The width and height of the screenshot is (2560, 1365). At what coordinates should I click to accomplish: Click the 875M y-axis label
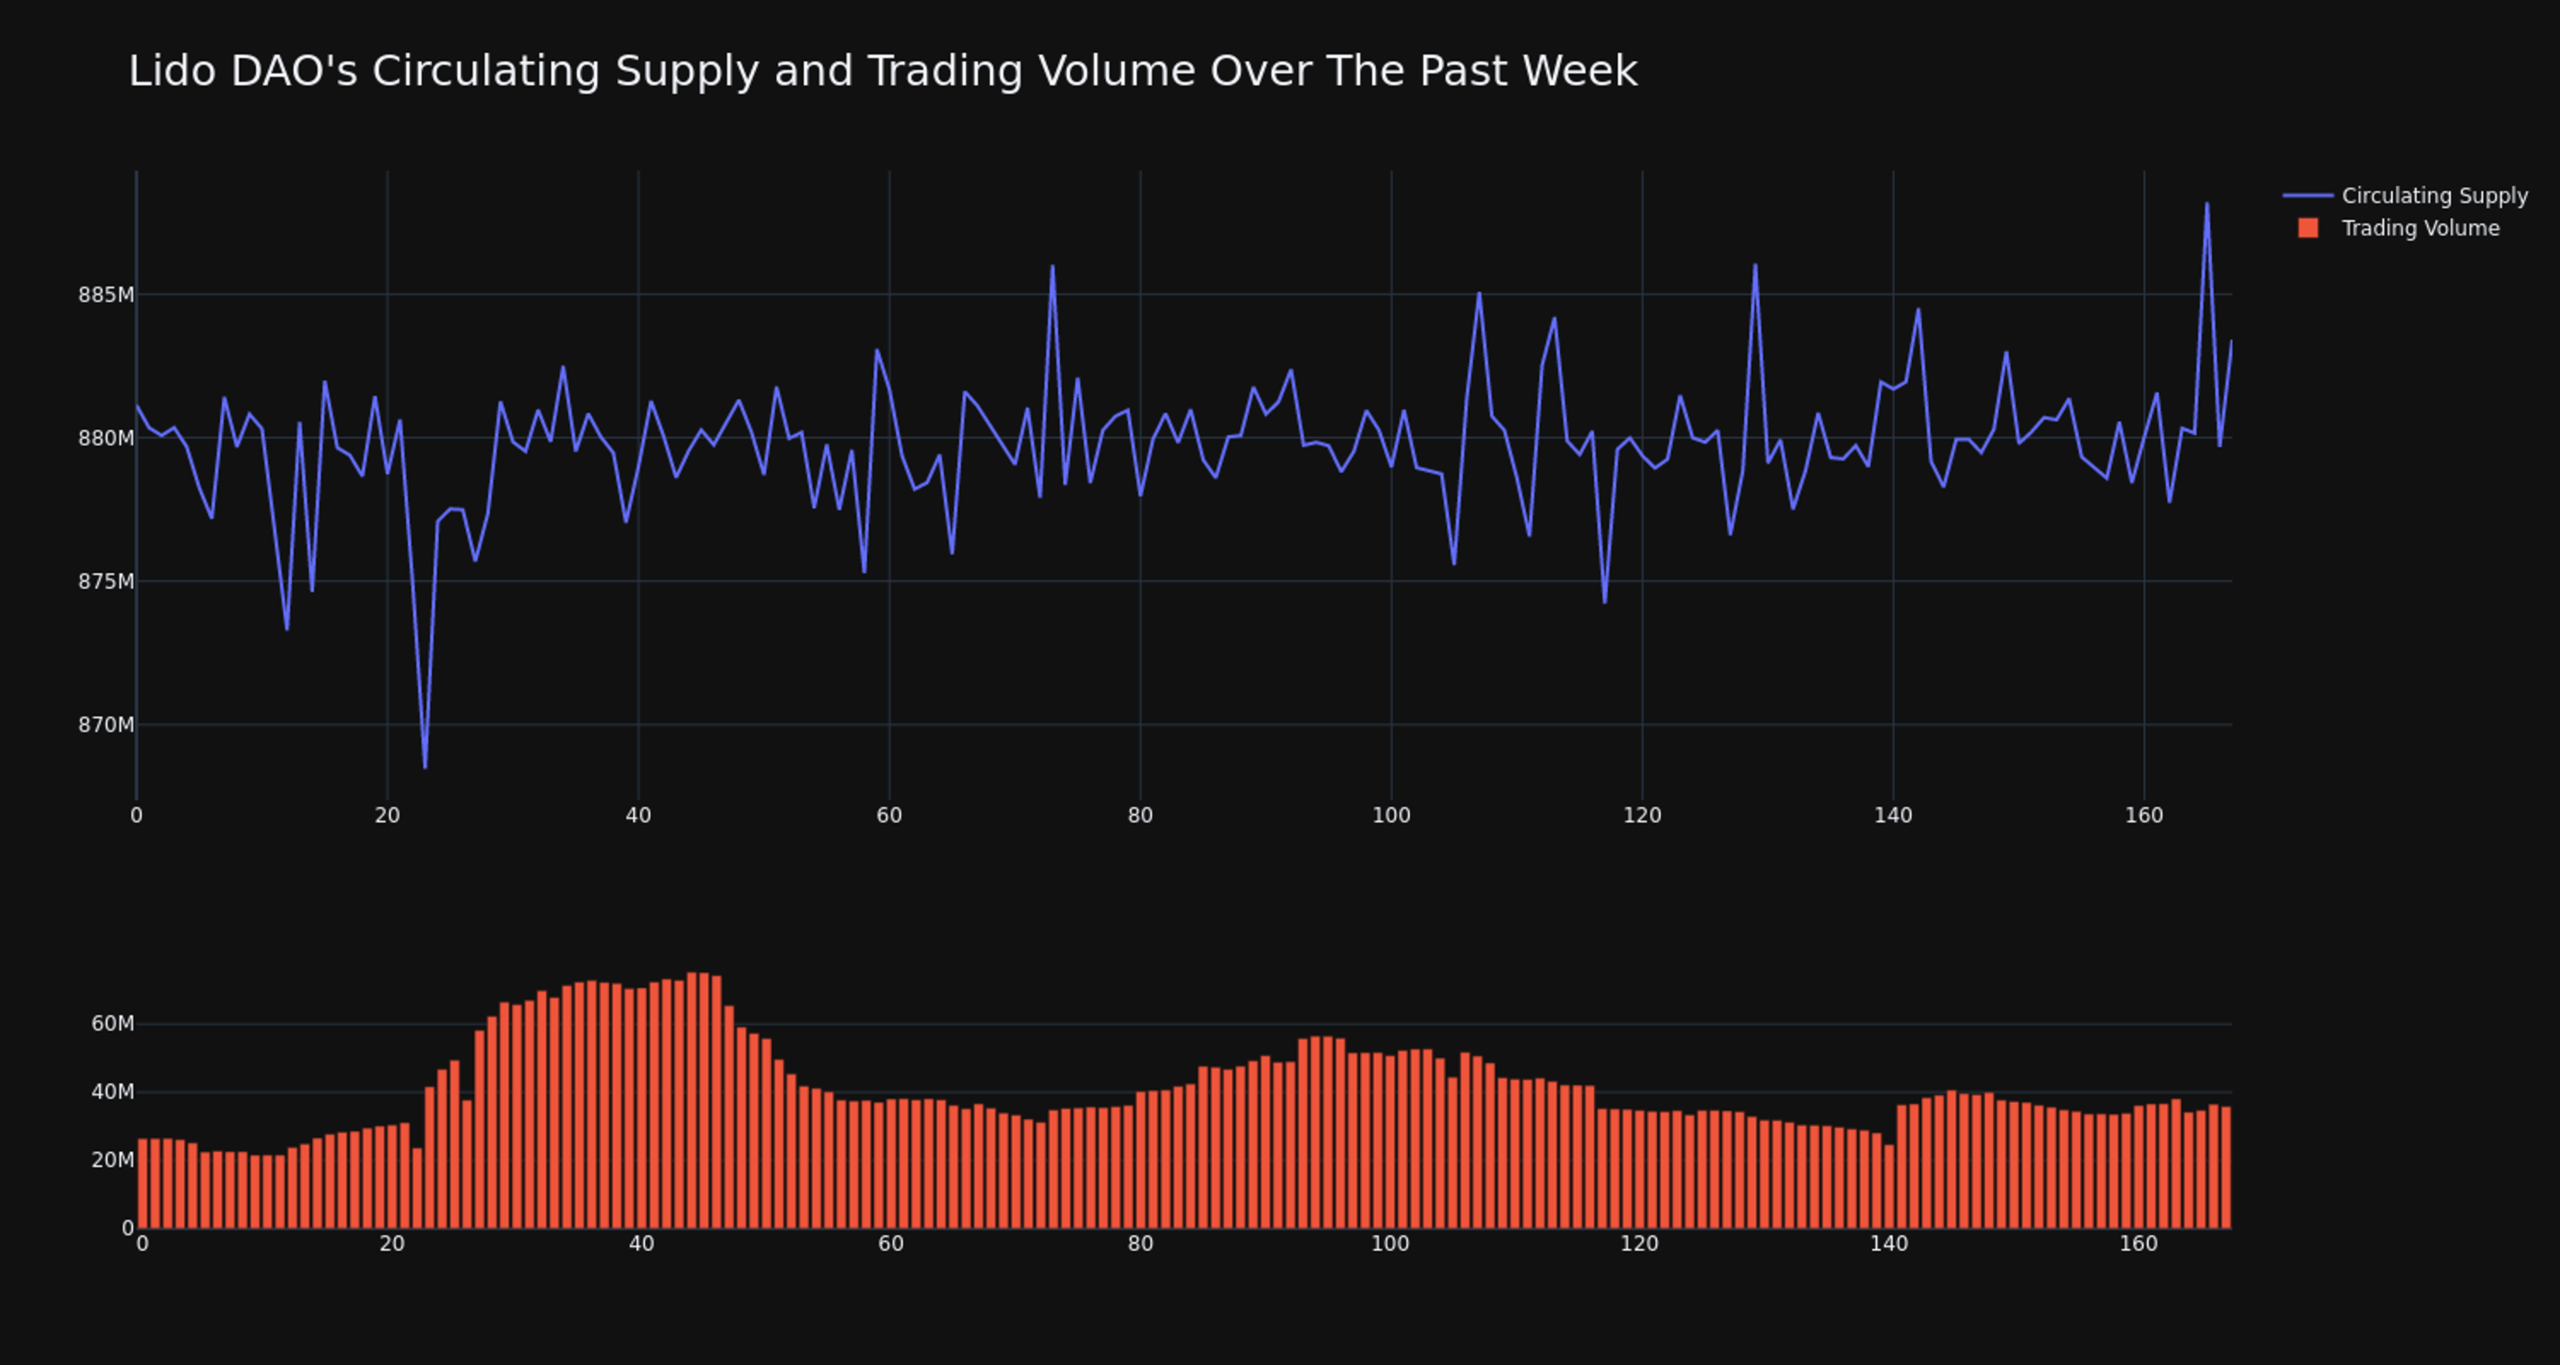coord(105,582)
